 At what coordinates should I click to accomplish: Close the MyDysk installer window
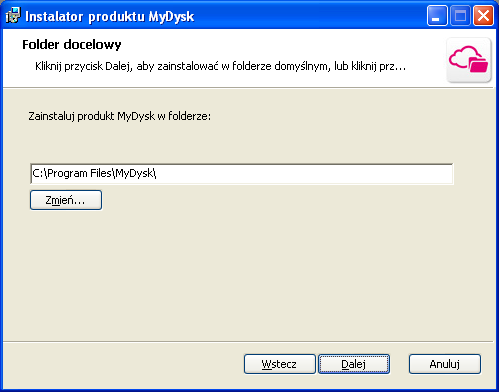click(x=483, y=16)
